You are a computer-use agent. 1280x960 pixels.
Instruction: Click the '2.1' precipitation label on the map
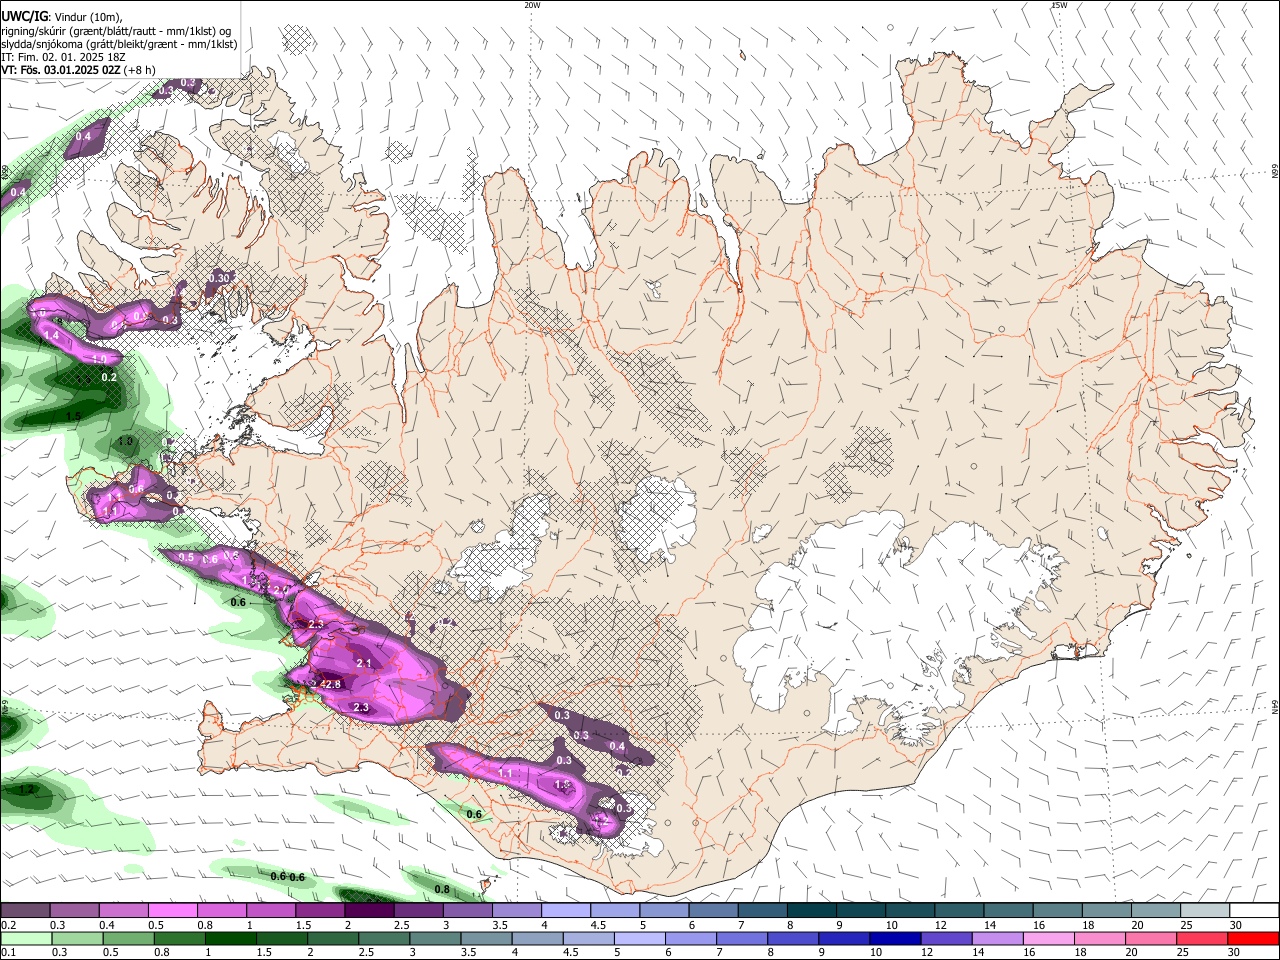[364, 663]
